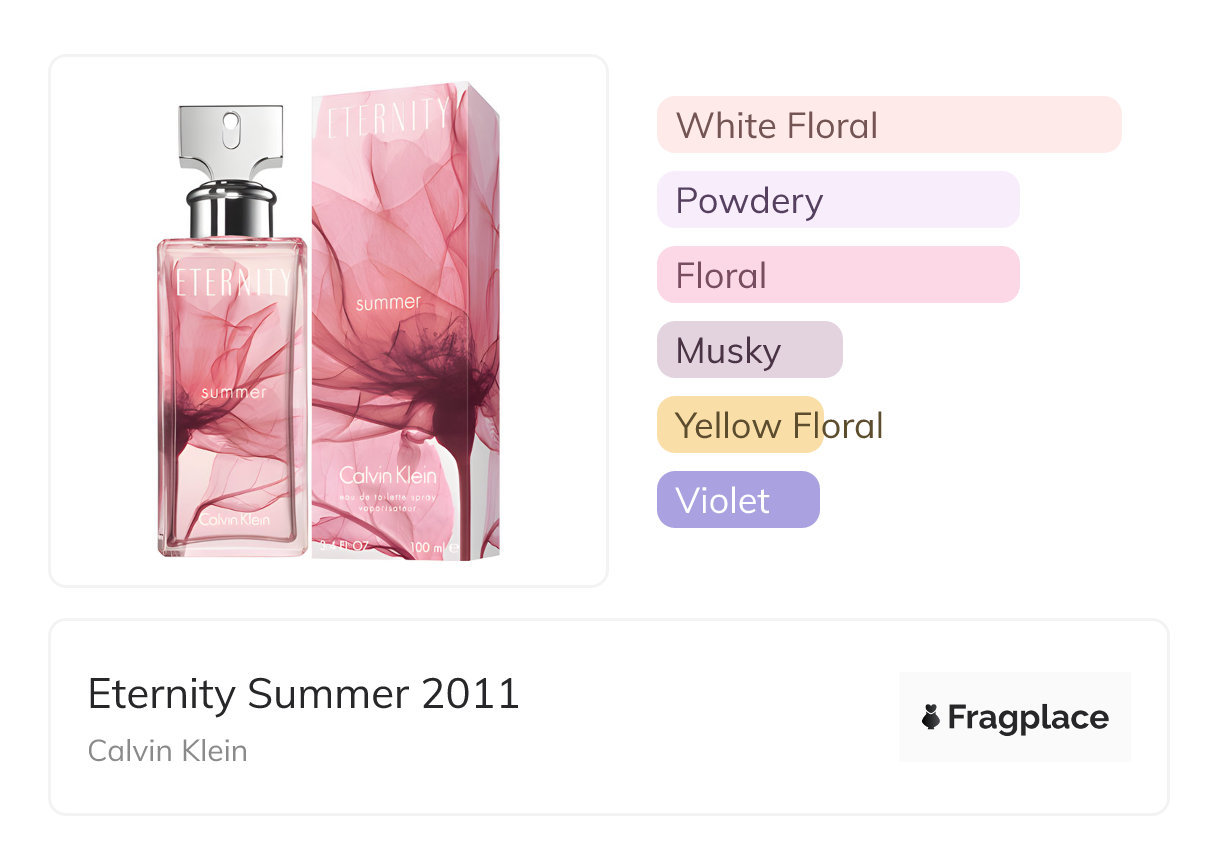Click the Fragplace brand name text
1218x864 pixels.
tap(1028, 718)
